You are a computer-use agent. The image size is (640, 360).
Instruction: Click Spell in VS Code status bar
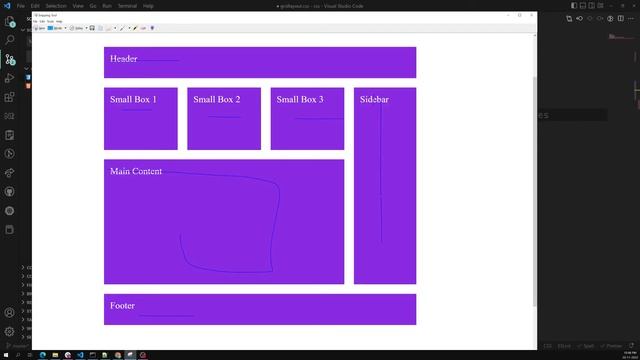pos(586,346)
